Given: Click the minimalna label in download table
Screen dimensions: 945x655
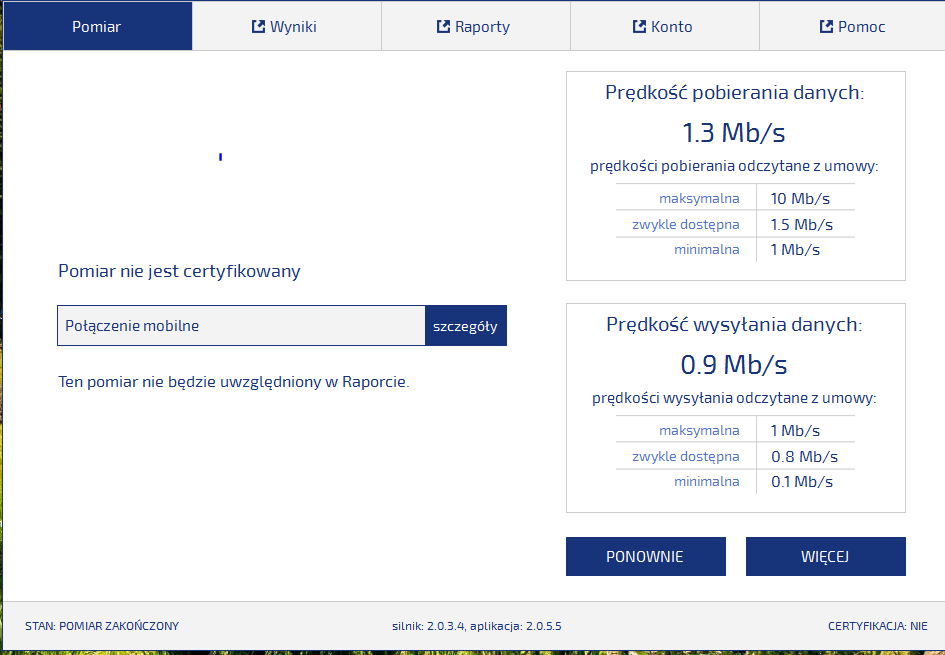Looking at the screenshot, I should pyautogui.click(x=706, y=249).
